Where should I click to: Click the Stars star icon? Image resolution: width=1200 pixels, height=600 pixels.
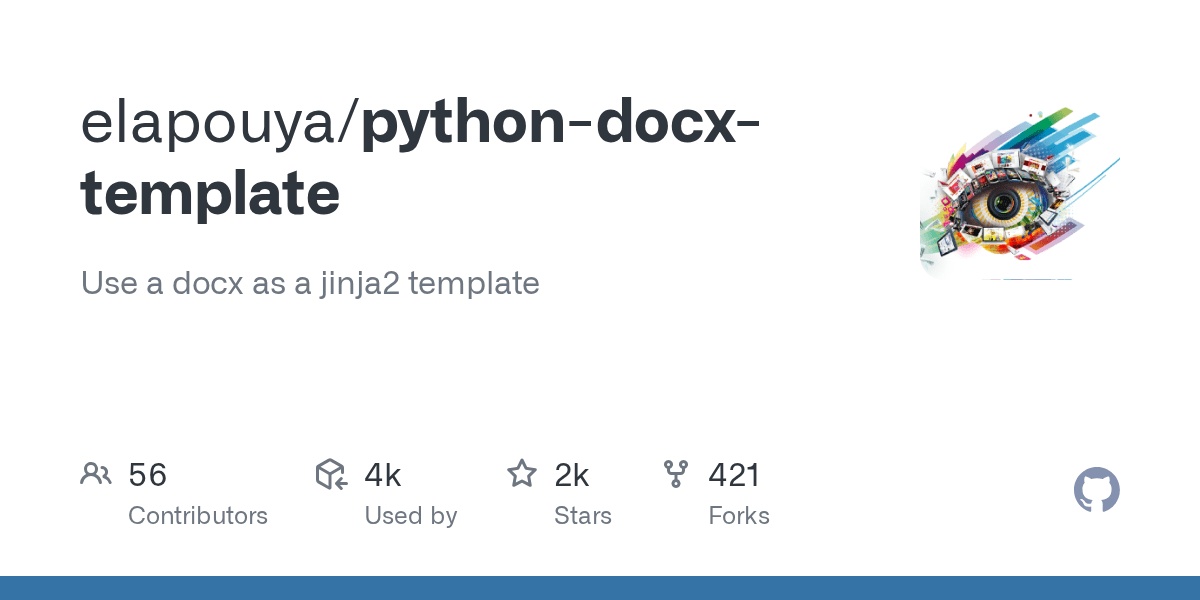(x=522, y=474)
